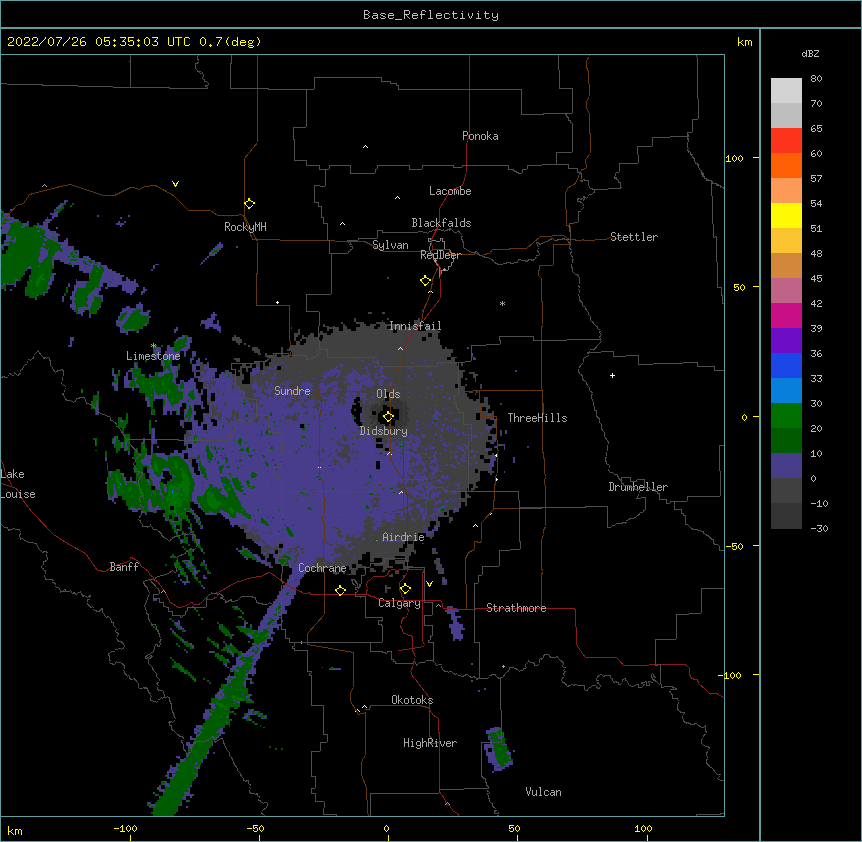Pick the red 60-65 dBZ legend swatch

tap(786, 141)
